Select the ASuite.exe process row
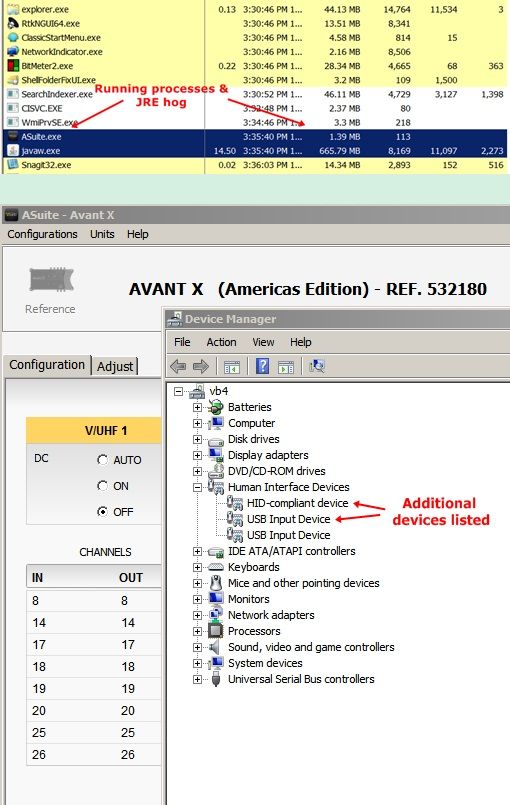The image size is (510, 805). pos(255,137)
